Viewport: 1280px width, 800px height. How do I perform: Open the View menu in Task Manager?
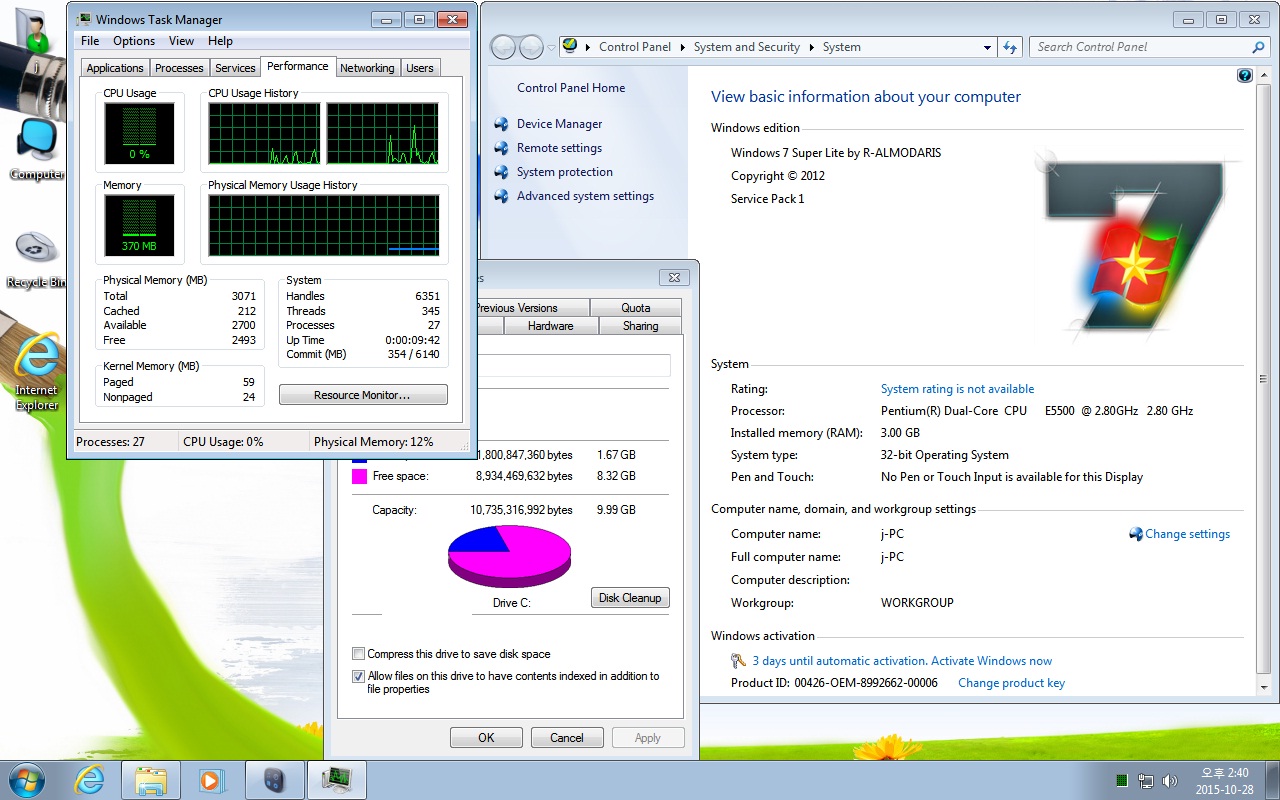pyautogui.click(x=181, y=41)
